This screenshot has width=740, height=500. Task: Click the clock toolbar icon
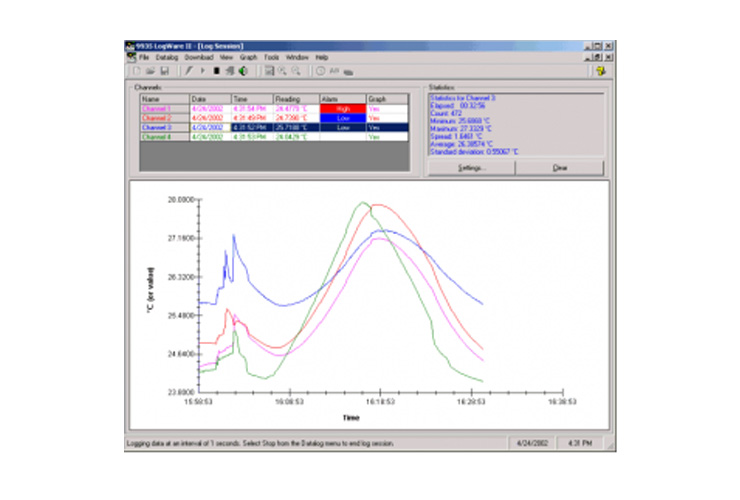[320, 71]
